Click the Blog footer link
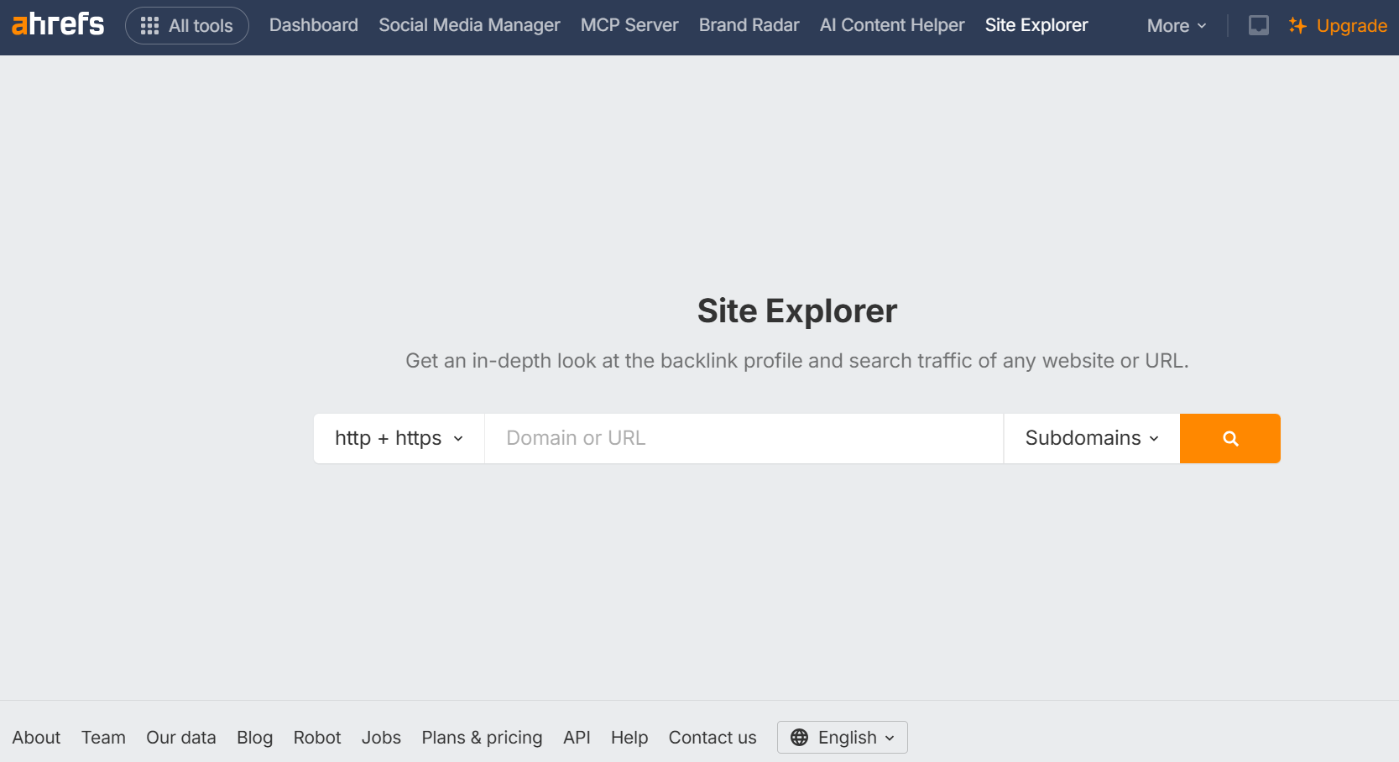The width and height of the screenshot is (1399, 762). click(255, 737)
